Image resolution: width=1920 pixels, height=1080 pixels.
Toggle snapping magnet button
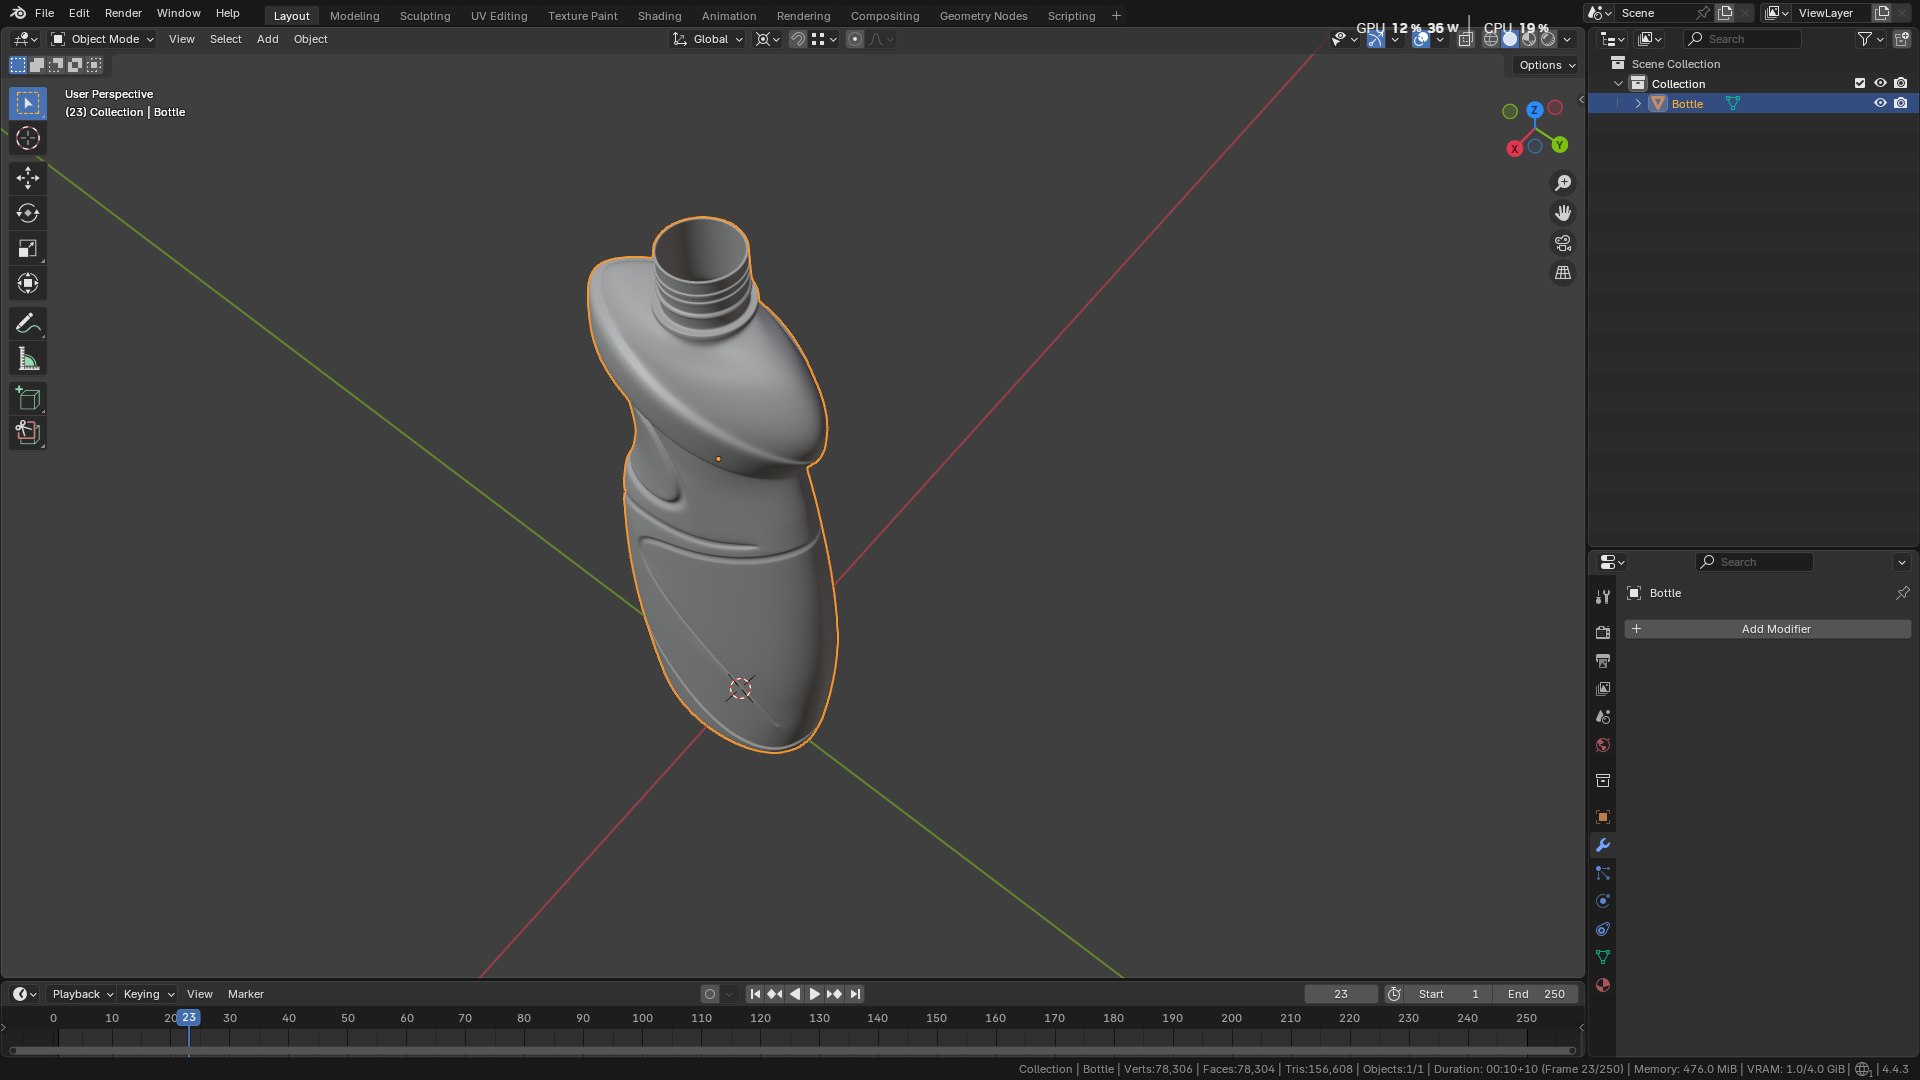point(797,39)
